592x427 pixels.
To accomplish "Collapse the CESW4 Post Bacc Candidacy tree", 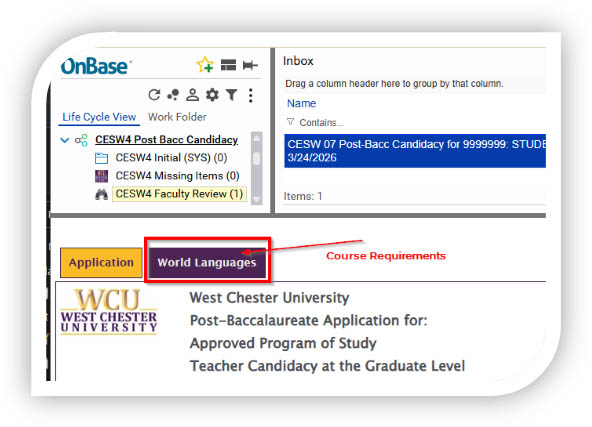I will point(65,140).
